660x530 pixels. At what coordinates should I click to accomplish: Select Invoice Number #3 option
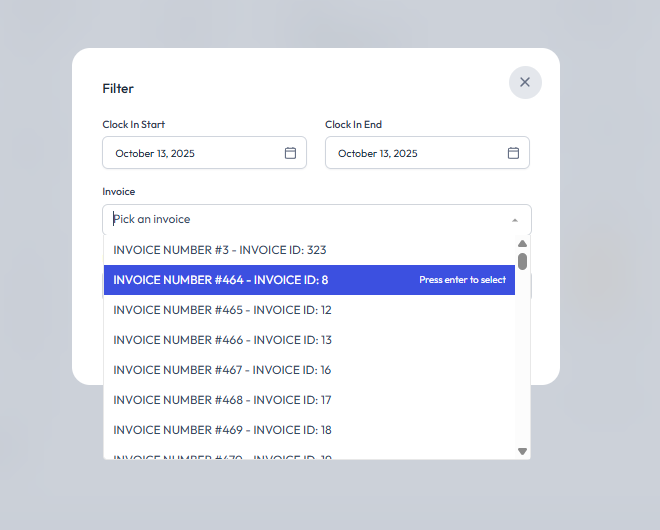(x=220, y=250)
